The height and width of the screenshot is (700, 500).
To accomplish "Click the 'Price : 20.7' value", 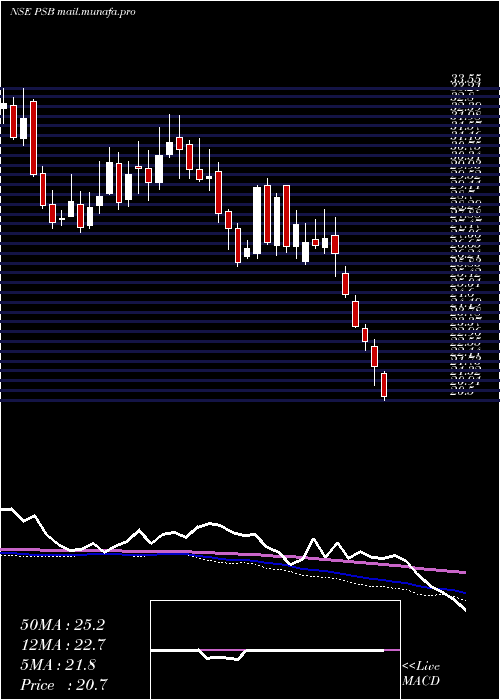I will click(x=64, y=685).
